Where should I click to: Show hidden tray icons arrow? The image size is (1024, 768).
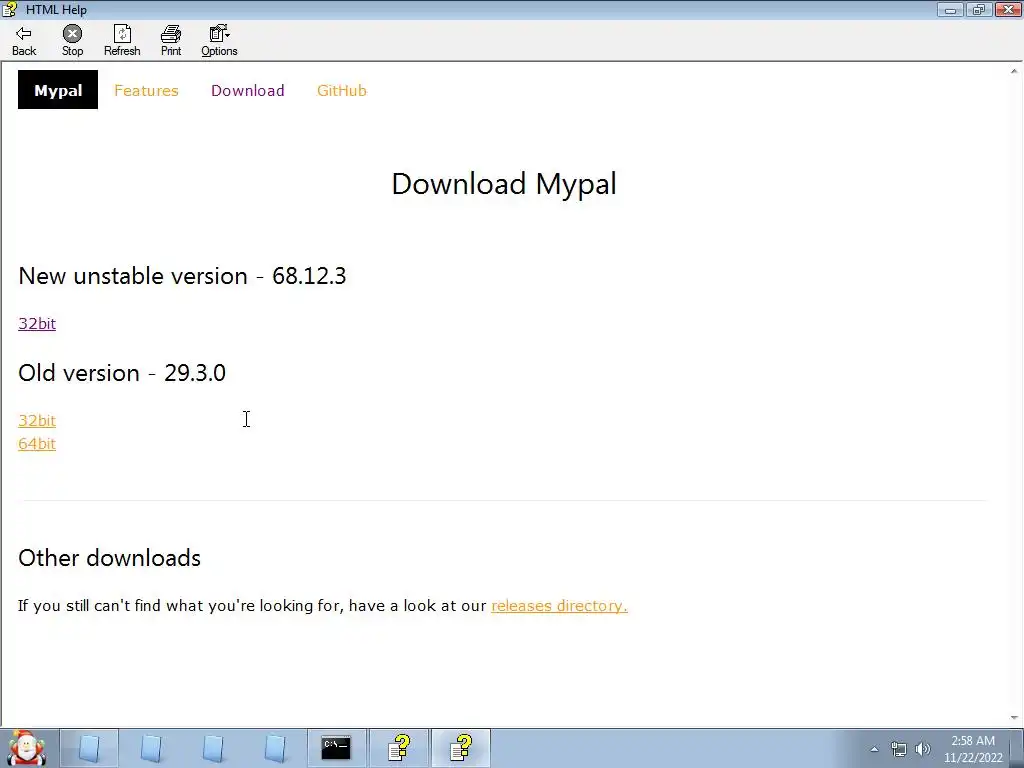click(x=874, y=749)
